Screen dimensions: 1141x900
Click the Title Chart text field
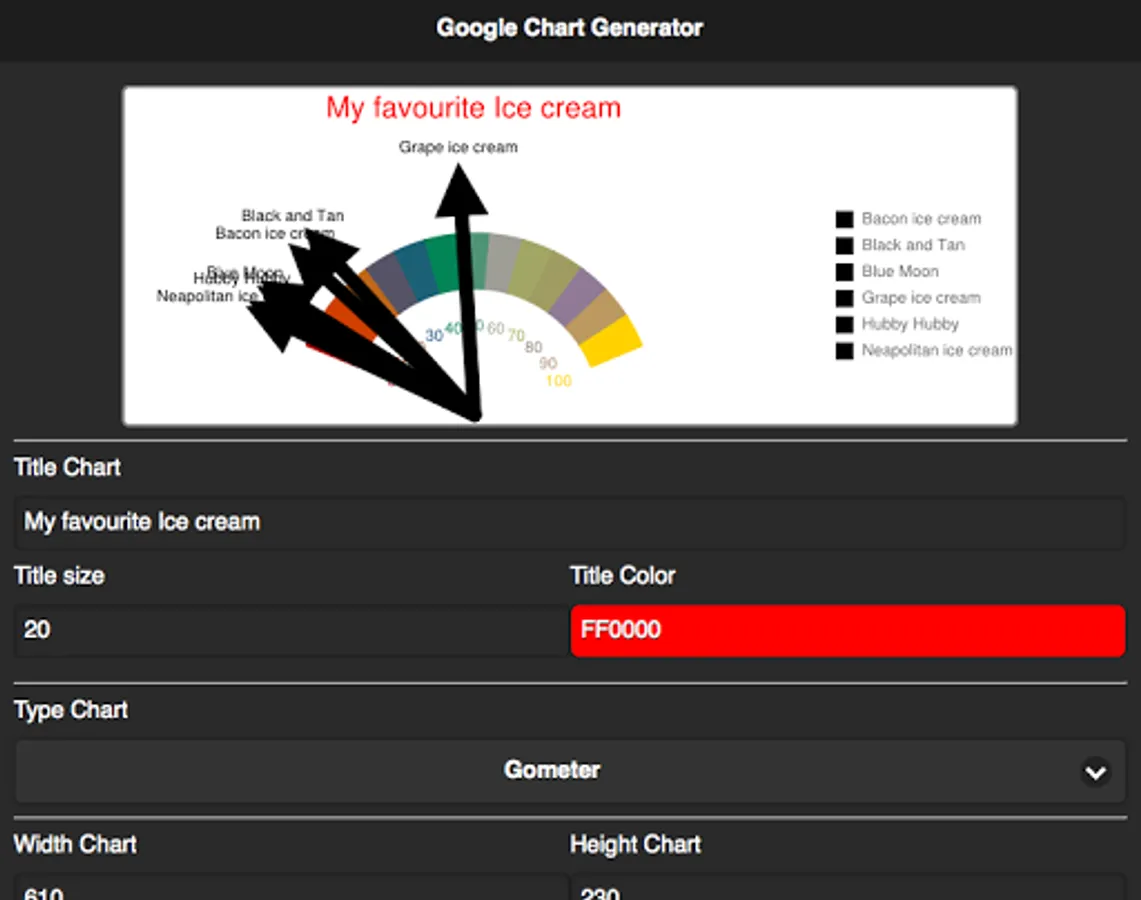tap(570, 522)
